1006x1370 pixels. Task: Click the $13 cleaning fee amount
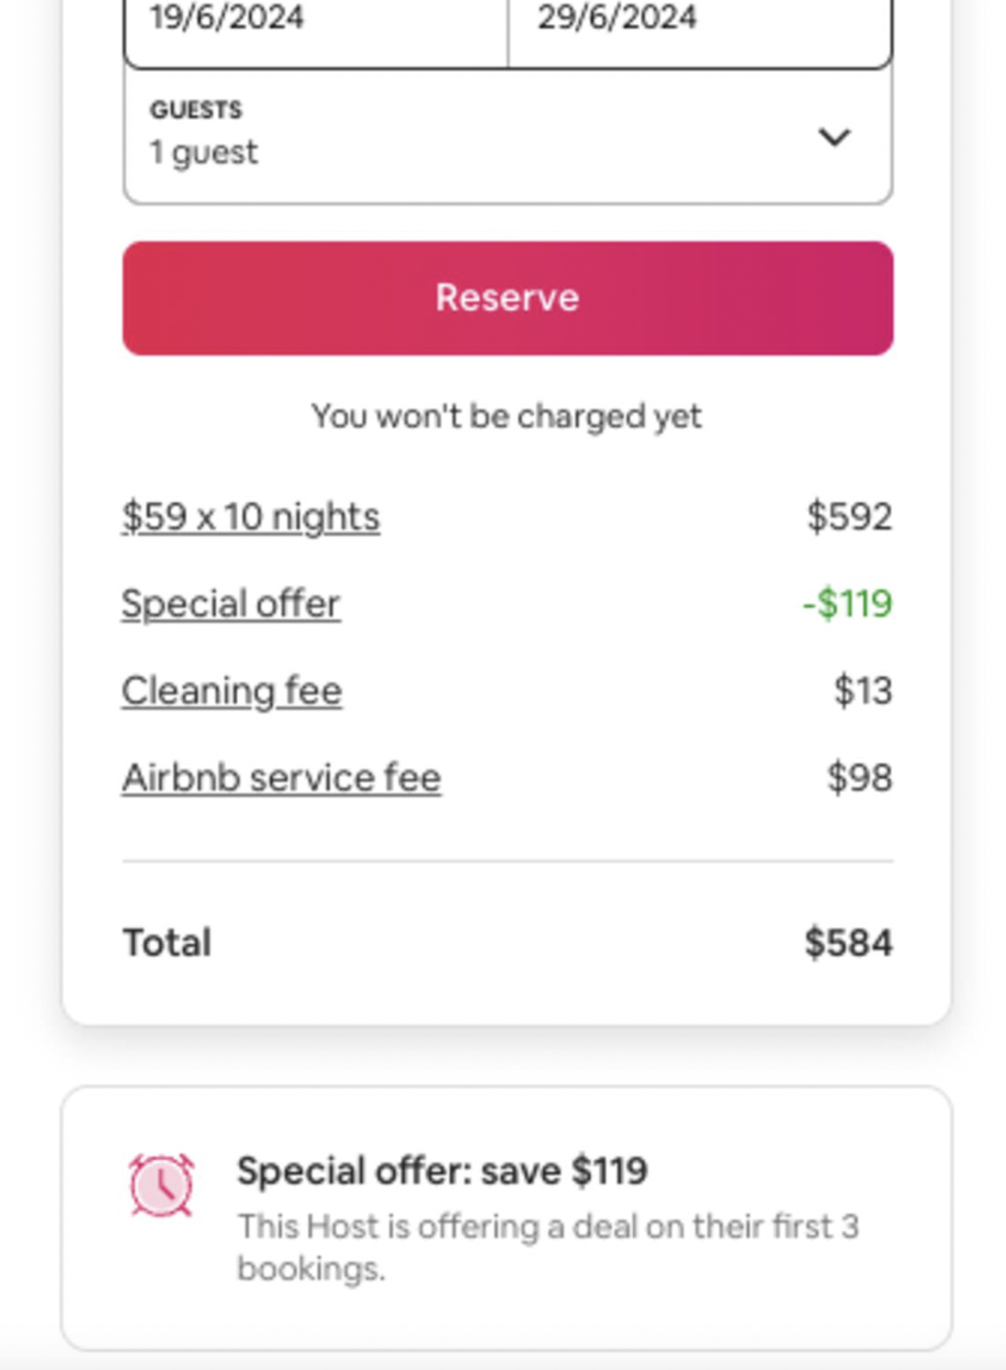(862, 691)
